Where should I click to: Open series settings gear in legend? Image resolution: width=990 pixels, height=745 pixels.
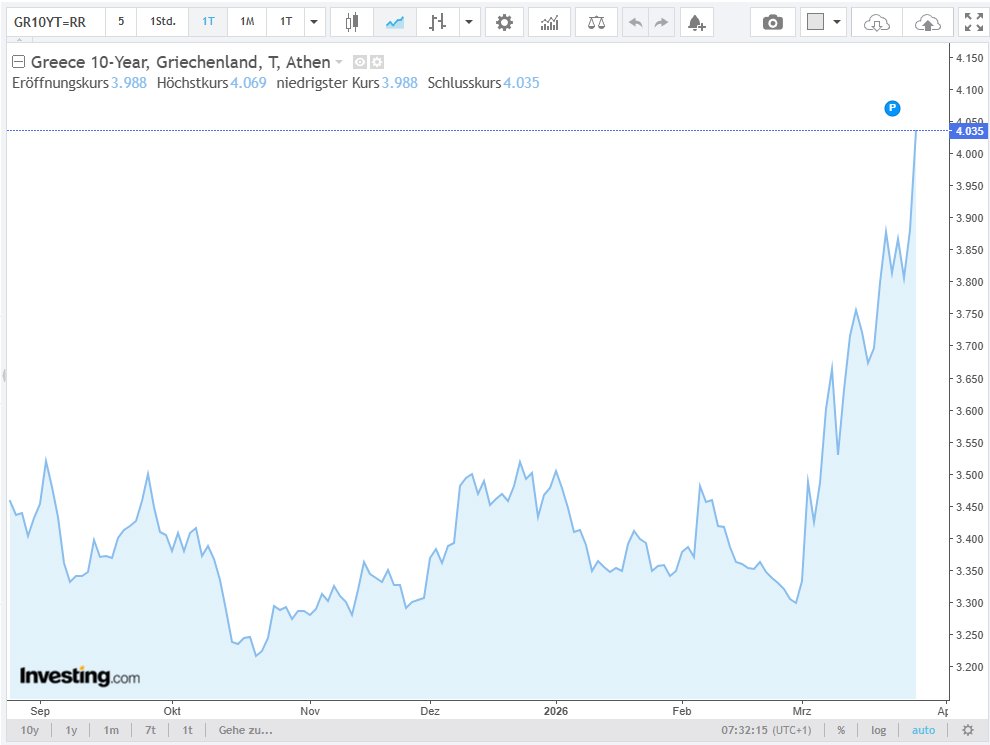(x=377, y=62)
